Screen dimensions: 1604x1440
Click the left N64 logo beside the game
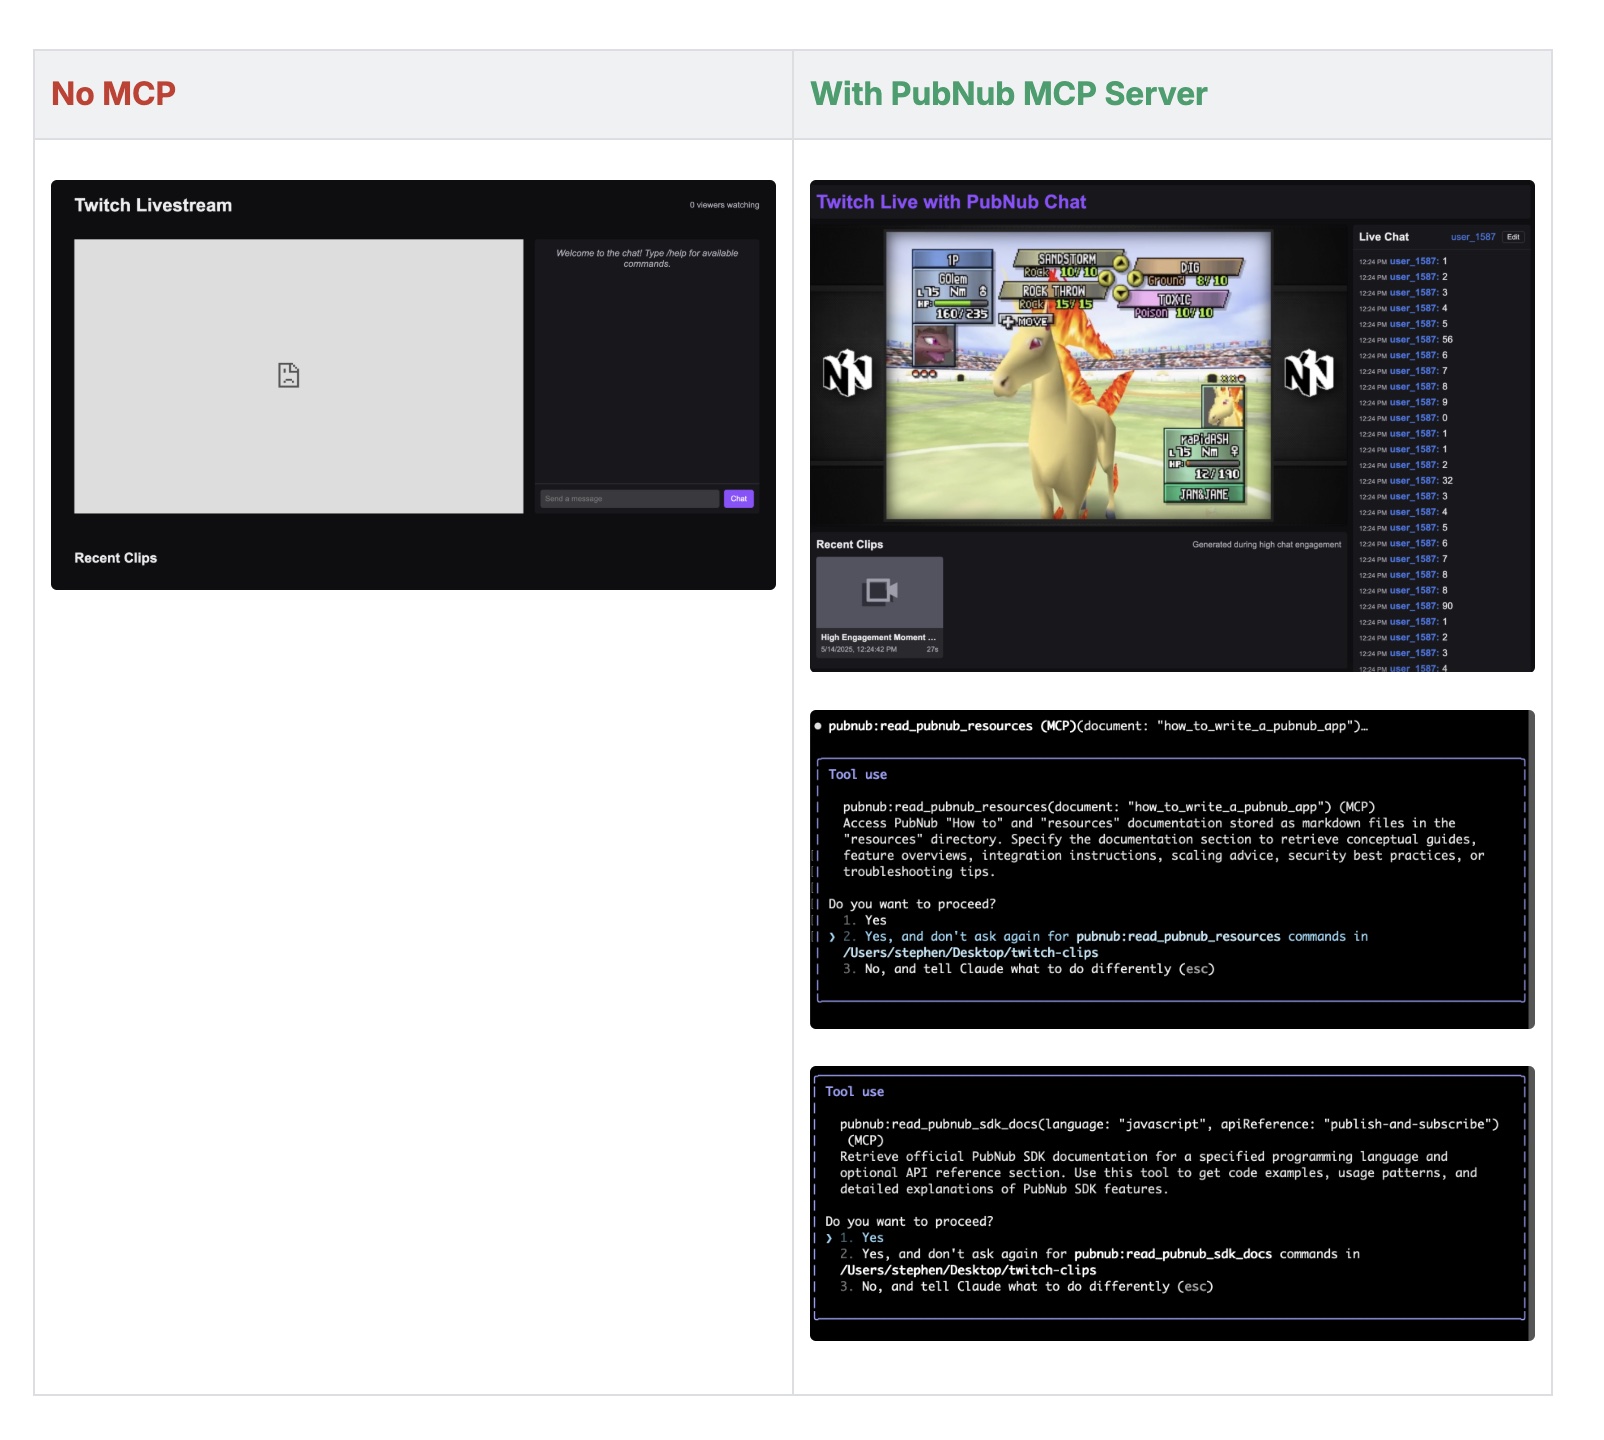(x=846, y=374)
